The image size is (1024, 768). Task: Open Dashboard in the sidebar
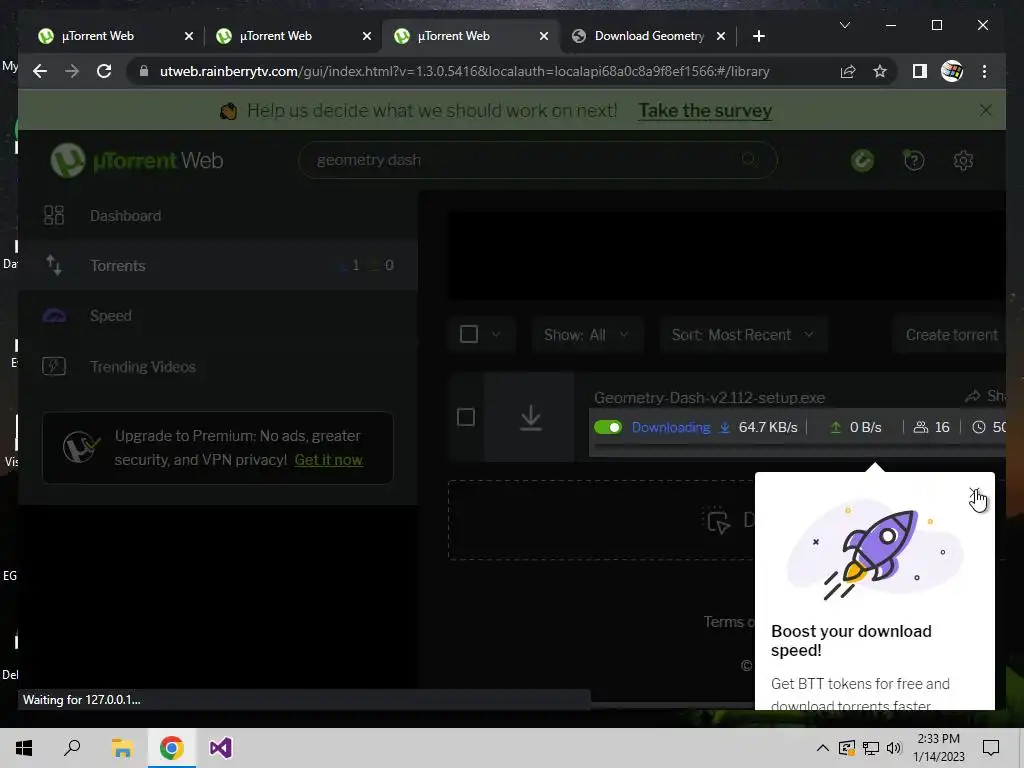pyautogui.click(x=217, y=216)
